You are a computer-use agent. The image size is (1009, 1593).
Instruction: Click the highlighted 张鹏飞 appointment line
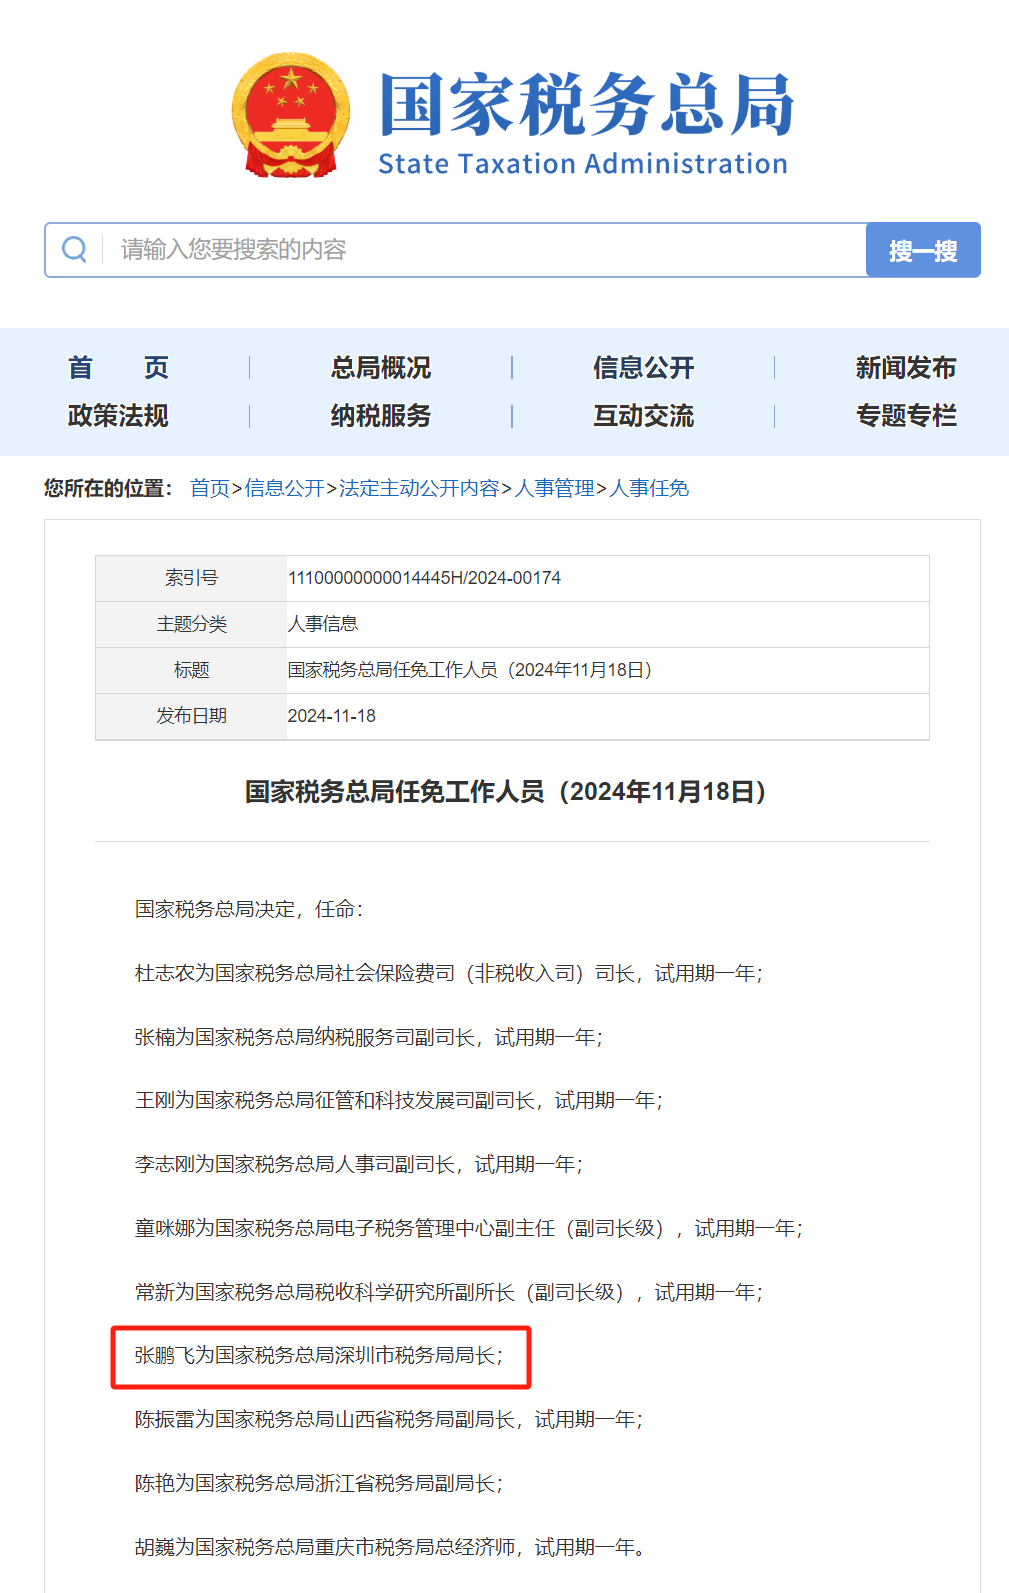pyautogui.click(x=319, y=1356)
